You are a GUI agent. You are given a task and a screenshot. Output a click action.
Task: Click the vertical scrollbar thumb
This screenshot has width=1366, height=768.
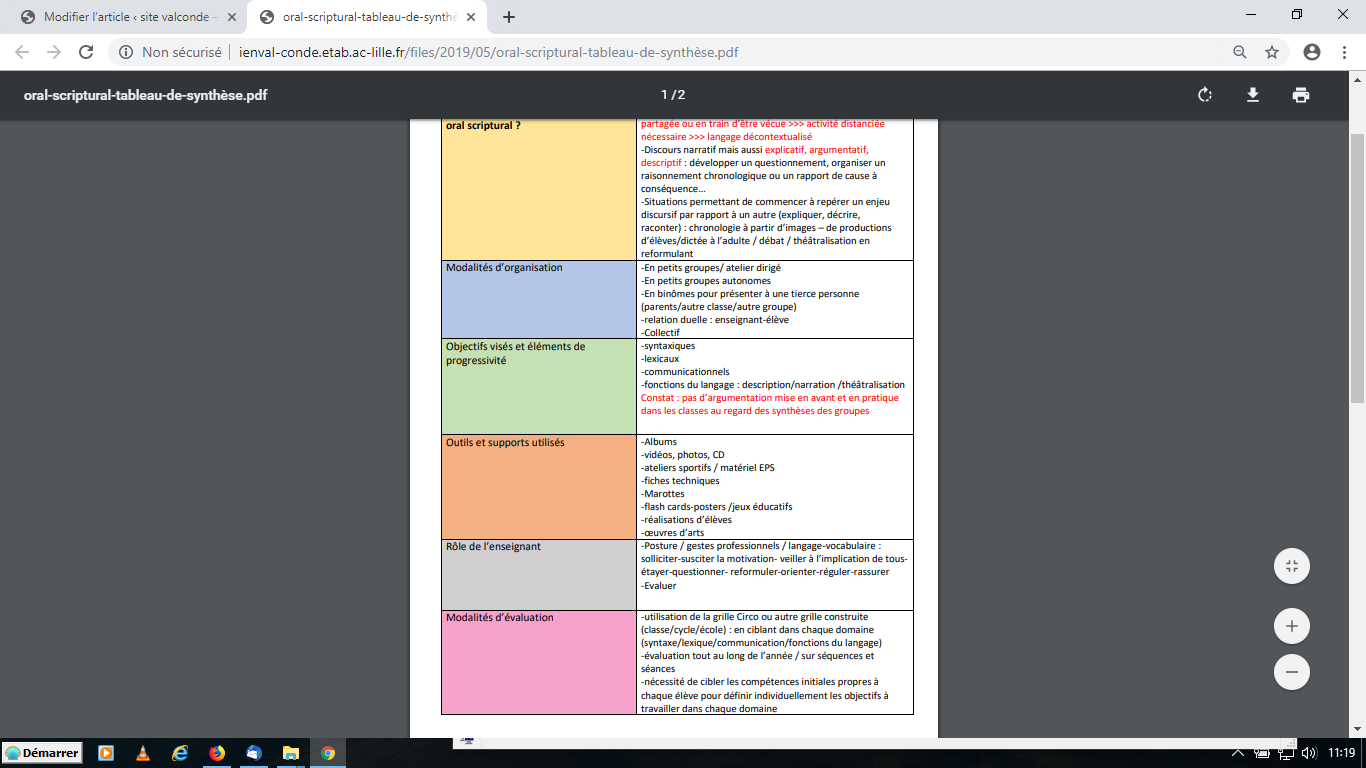coord(1357,268)
